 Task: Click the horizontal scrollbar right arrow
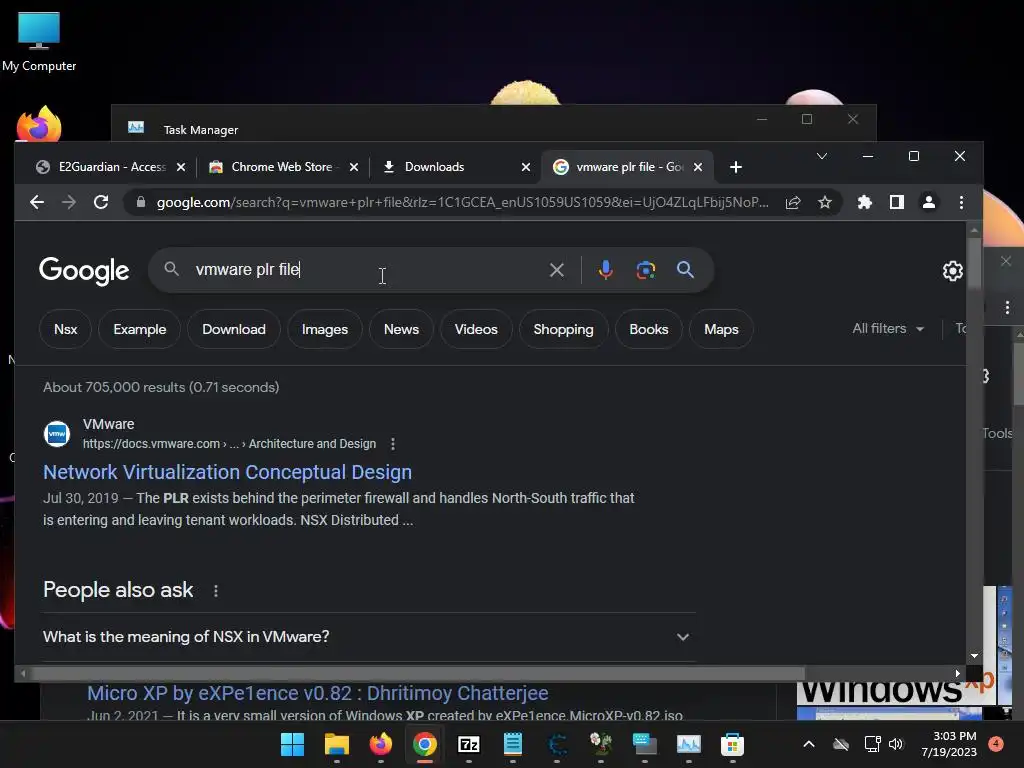[x=957, y=673]
